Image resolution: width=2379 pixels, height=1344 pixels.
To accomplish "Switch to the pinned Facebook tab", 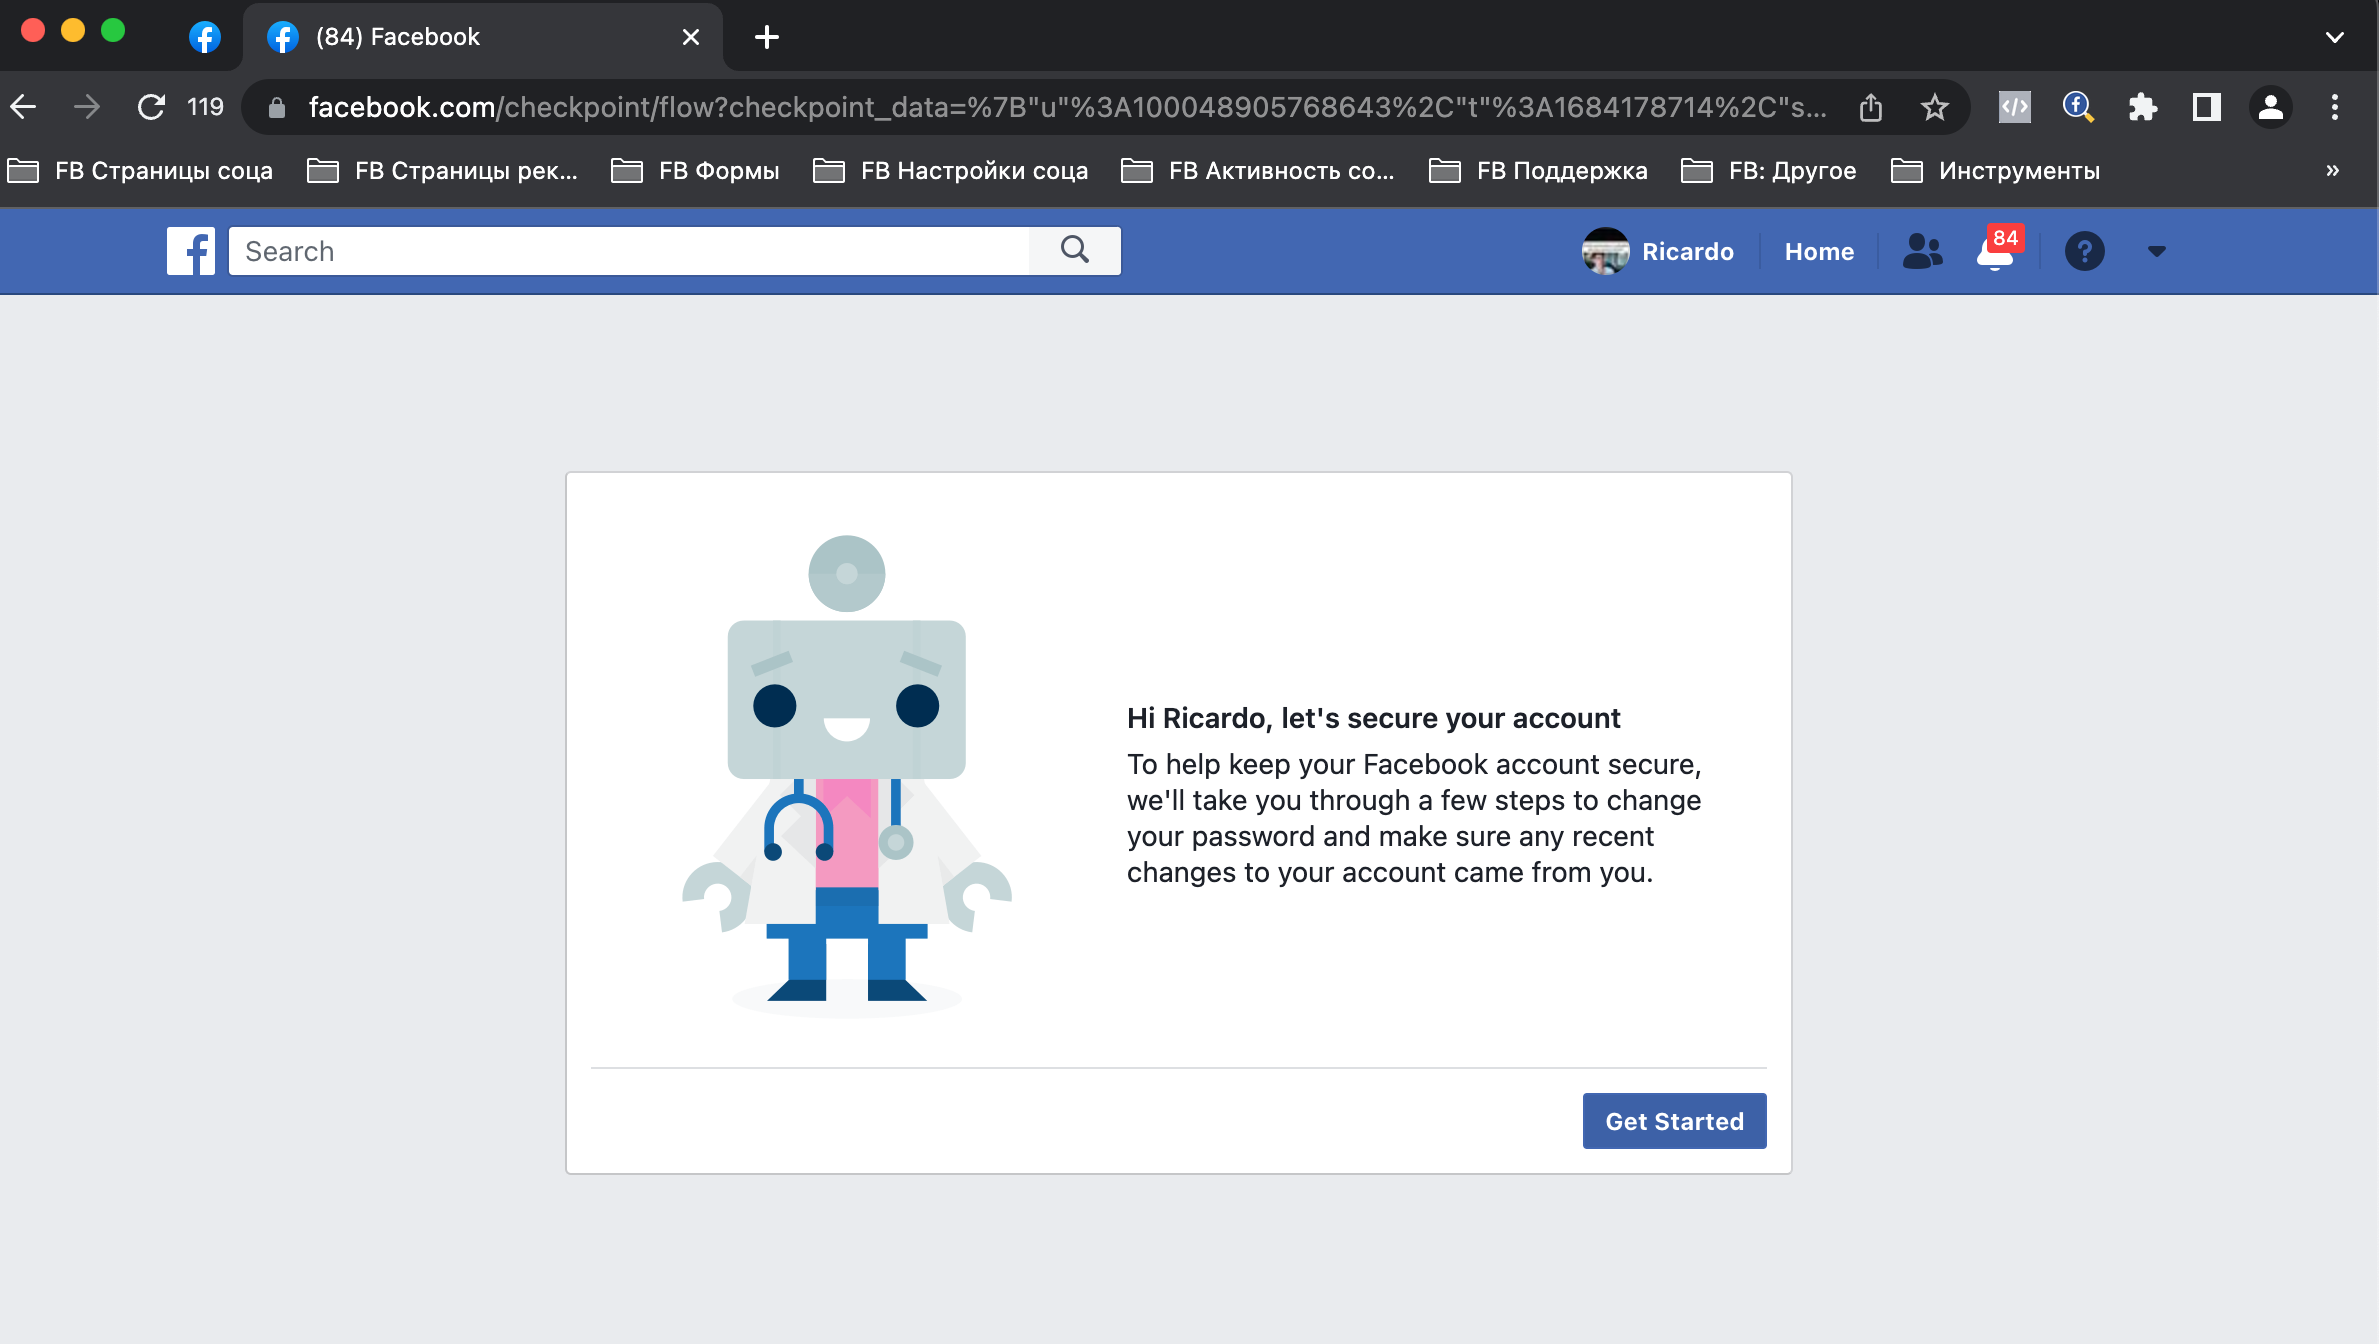I will pyautogui.click(x=205, y=37).
